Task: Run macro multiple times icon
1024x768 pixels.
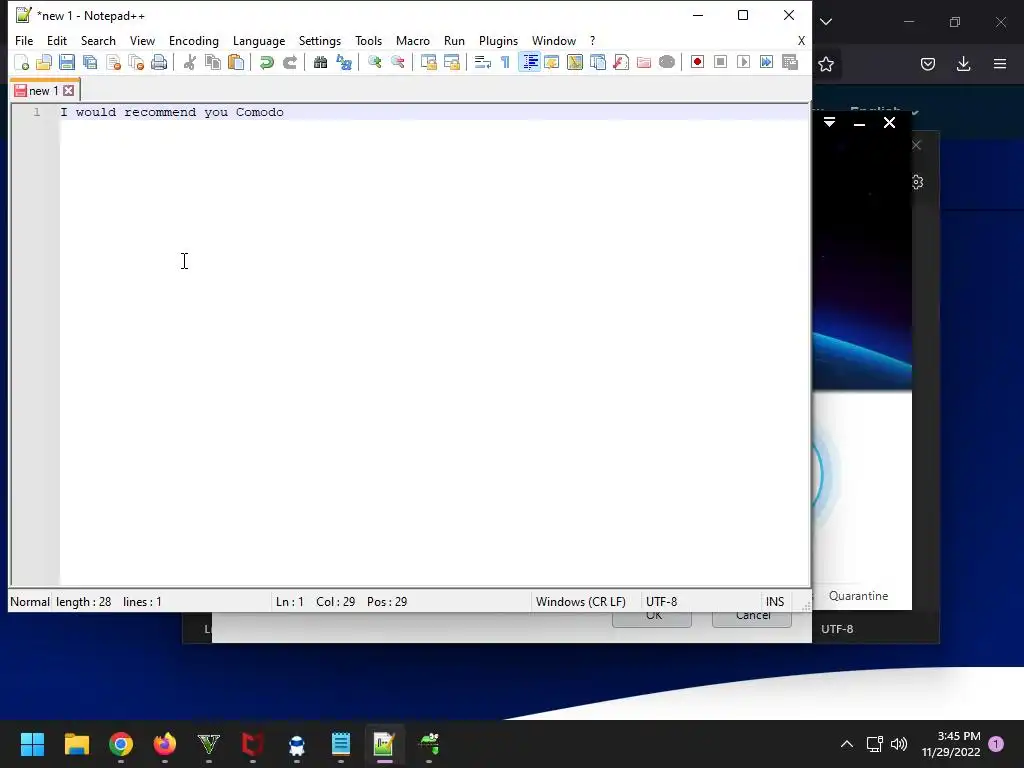Action: (x=767, y=62)
